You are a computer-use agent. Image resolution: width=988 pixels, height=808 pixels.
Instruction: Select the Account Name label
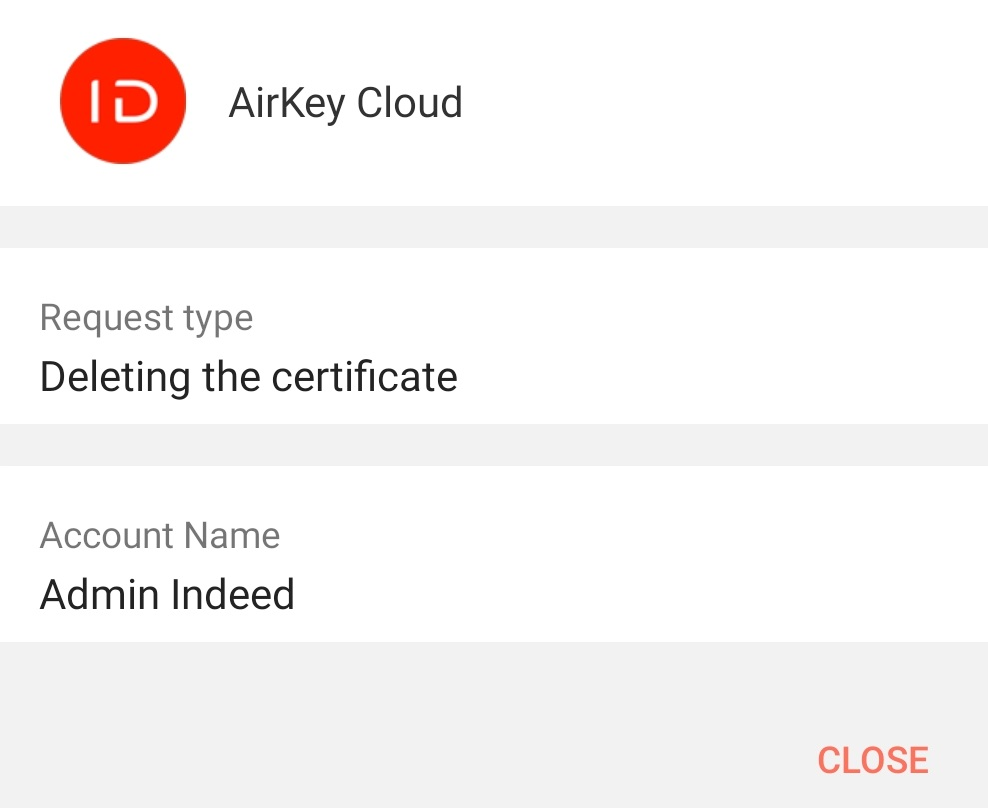point(160,536)
